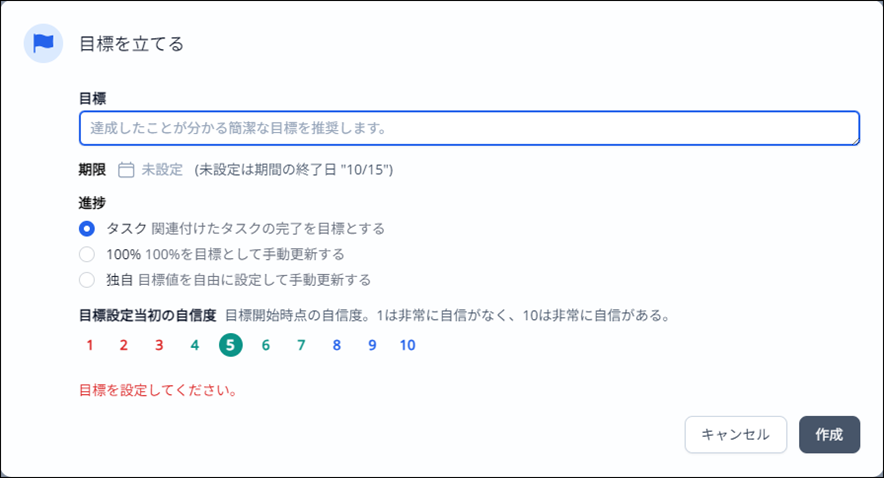Set confidence level to 2
This screenshot has width=884, height=478.
click(123, 345)
